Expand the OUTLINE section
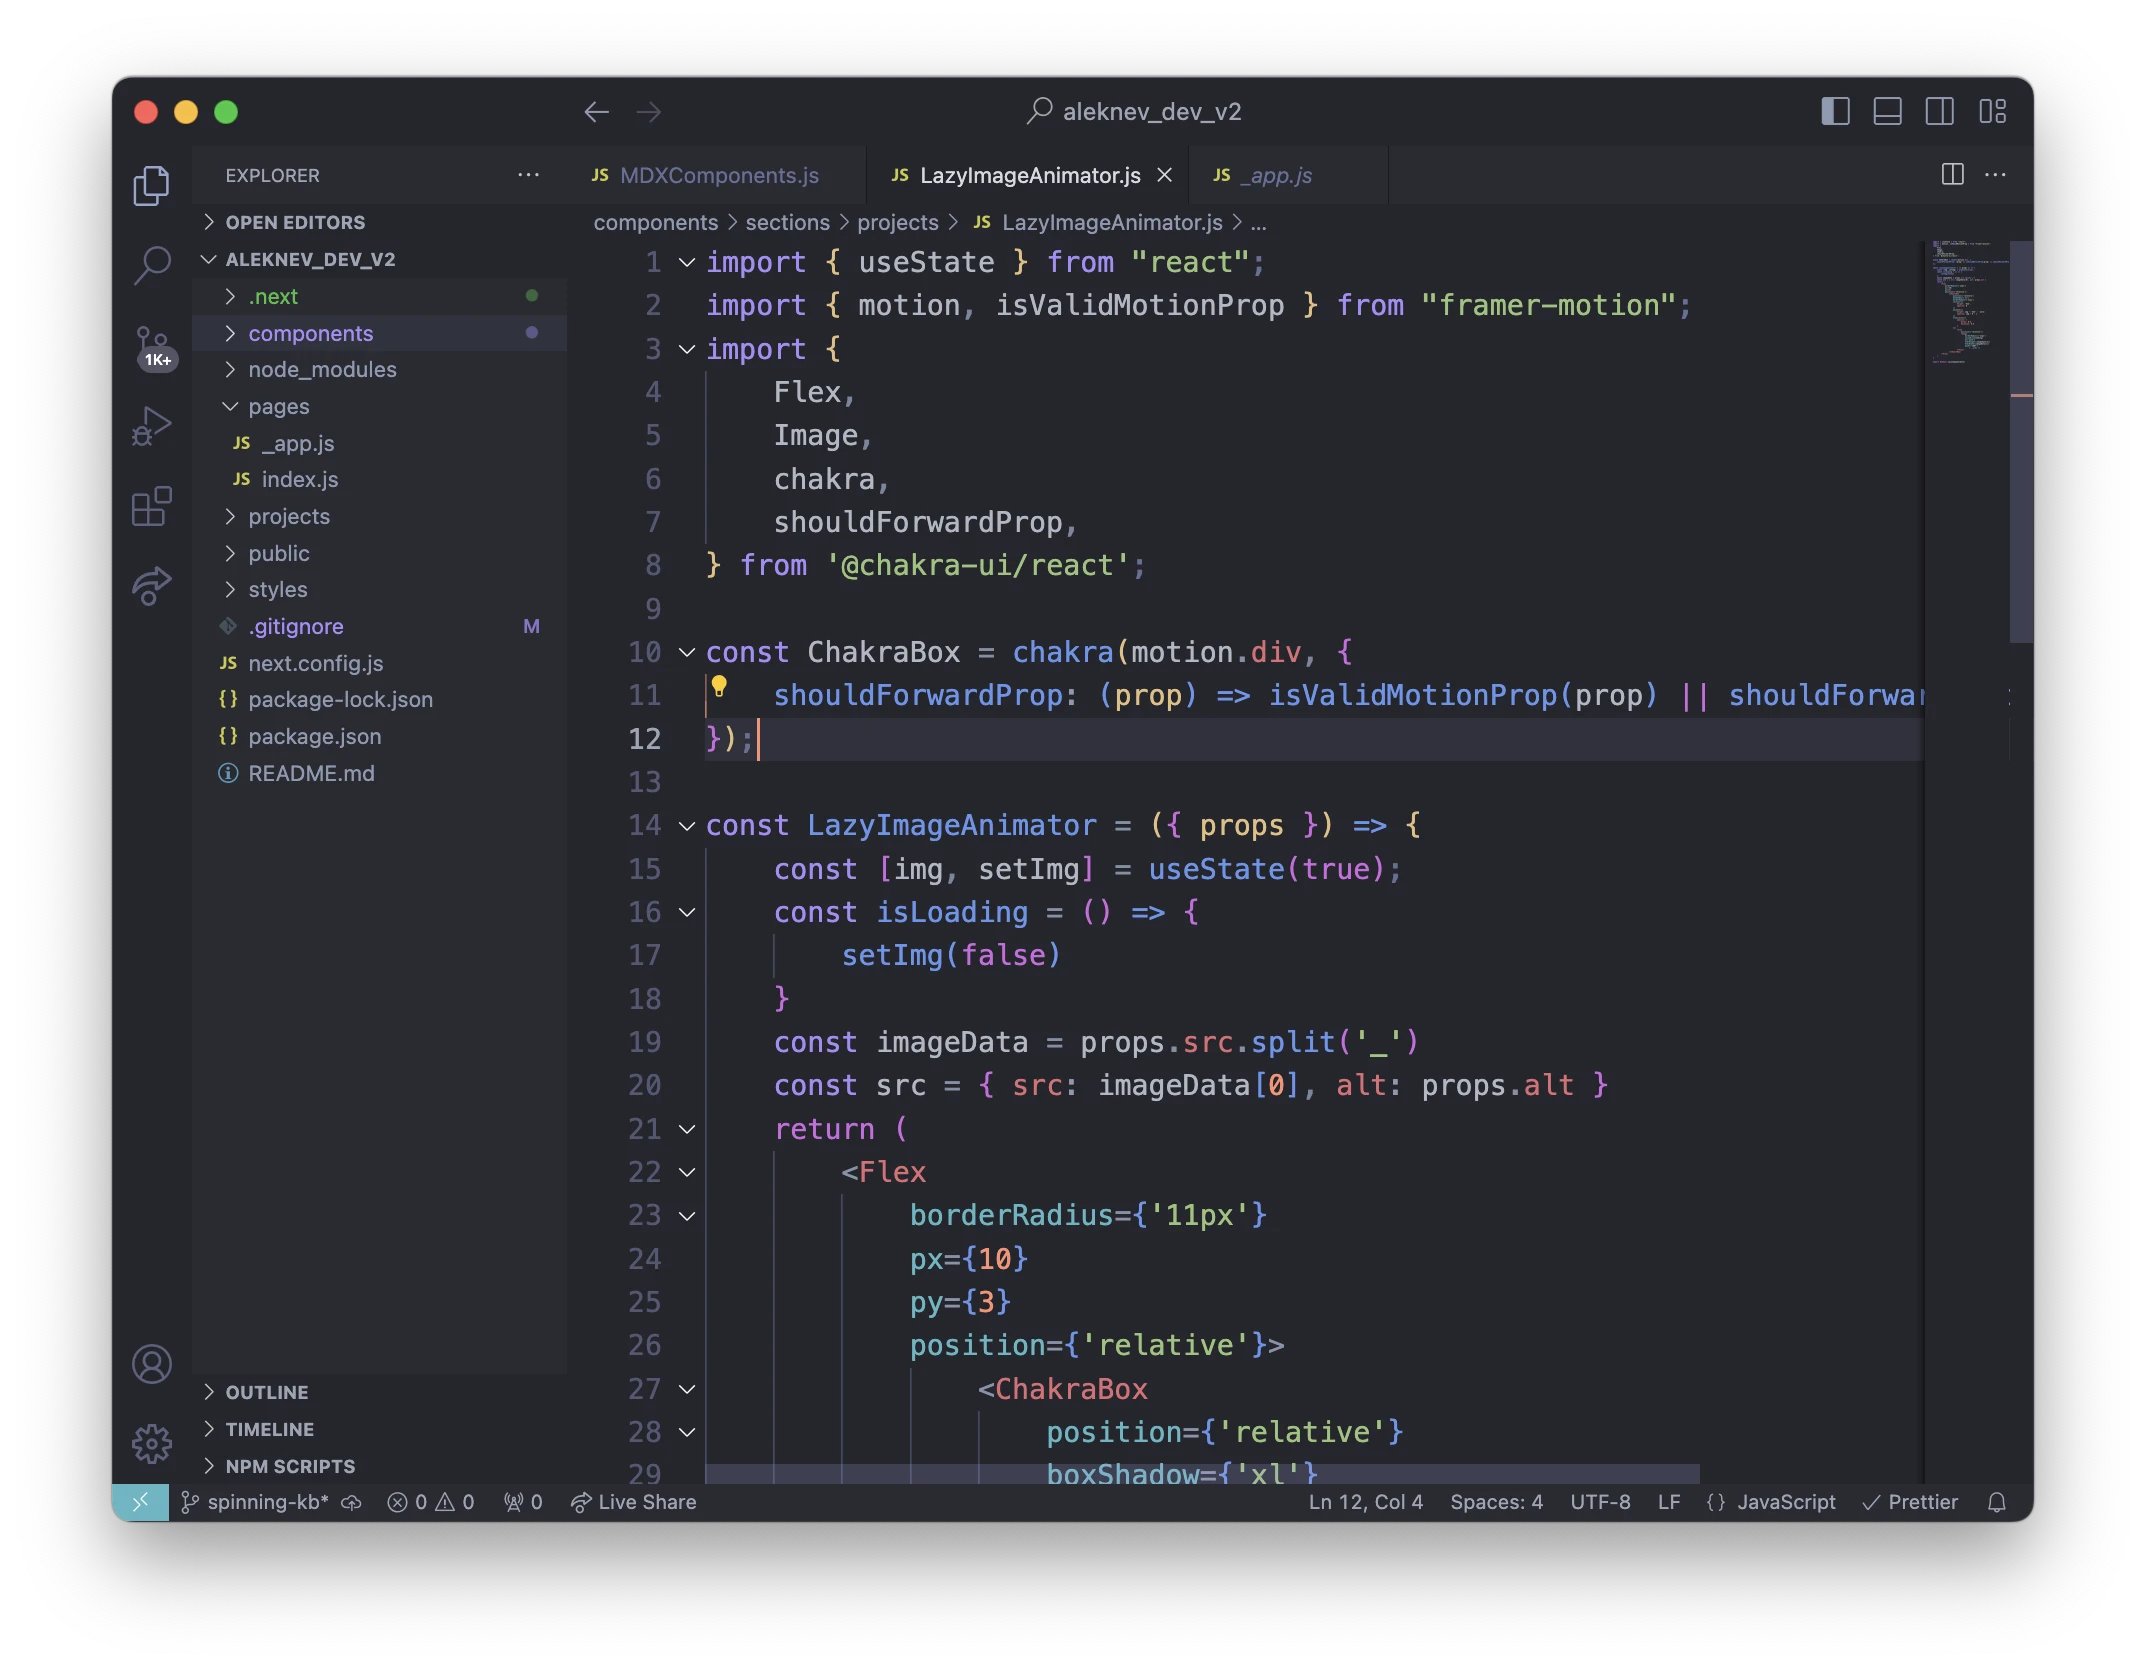 coord(266,1392)
